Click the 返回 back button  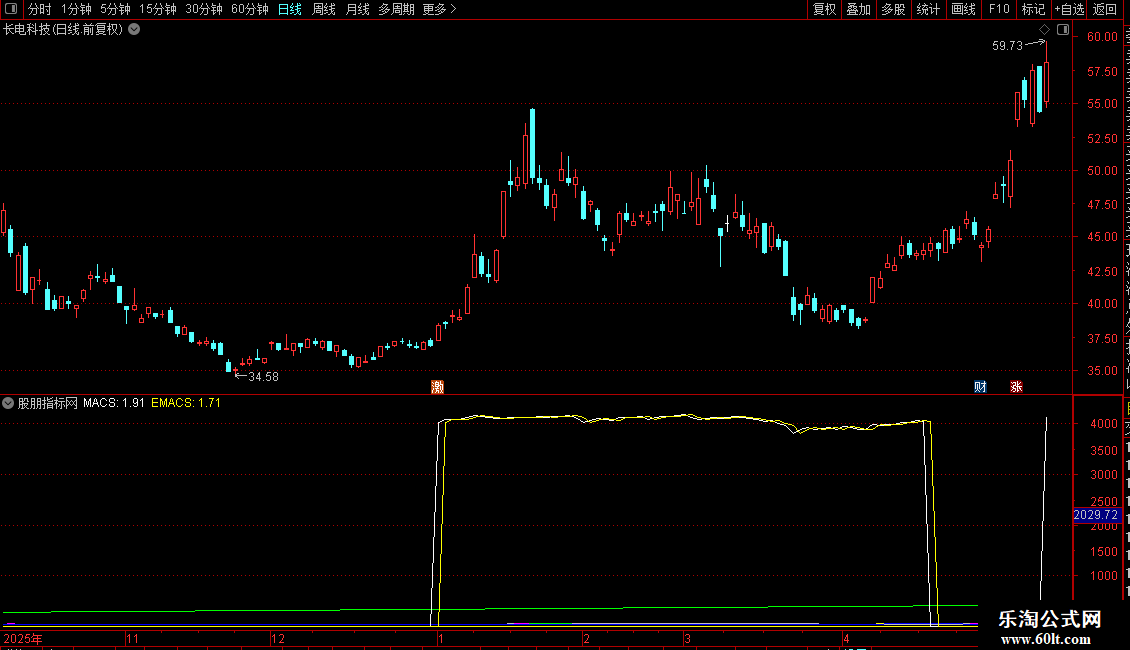(1105, 9)
